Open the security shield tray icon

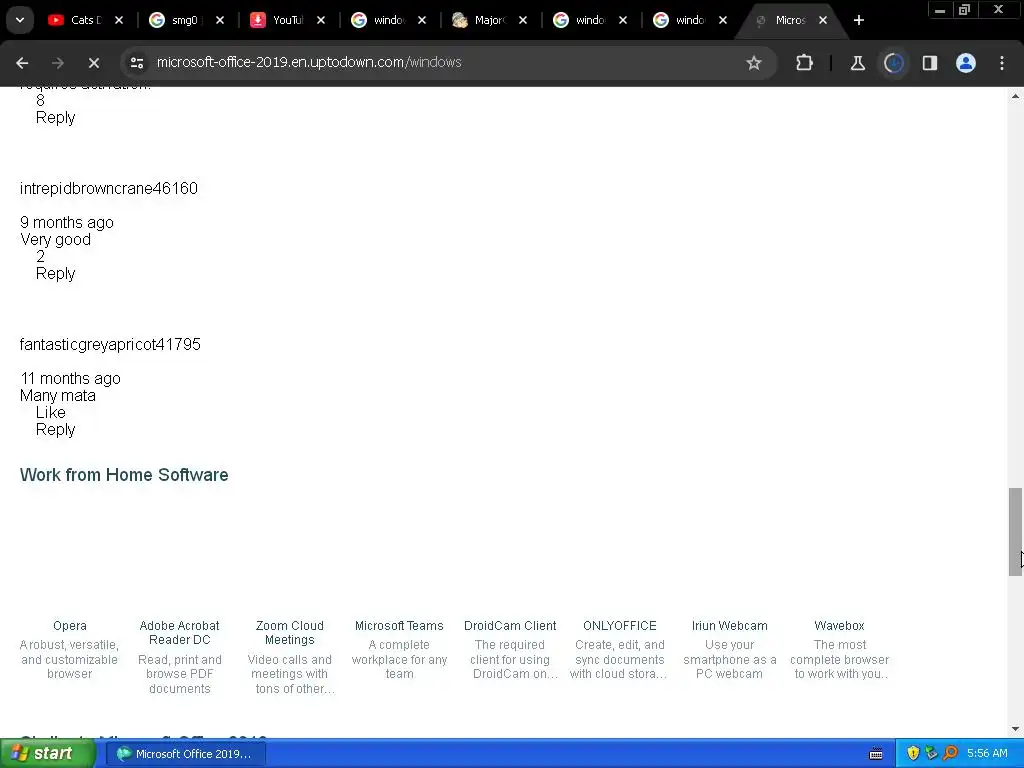pyautogui.click(x=913, y=754)
